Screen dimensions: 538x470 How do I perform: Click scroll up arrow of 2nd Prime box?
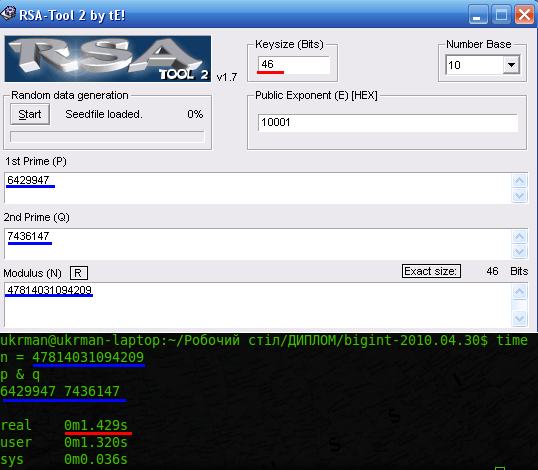pos(519,236)
